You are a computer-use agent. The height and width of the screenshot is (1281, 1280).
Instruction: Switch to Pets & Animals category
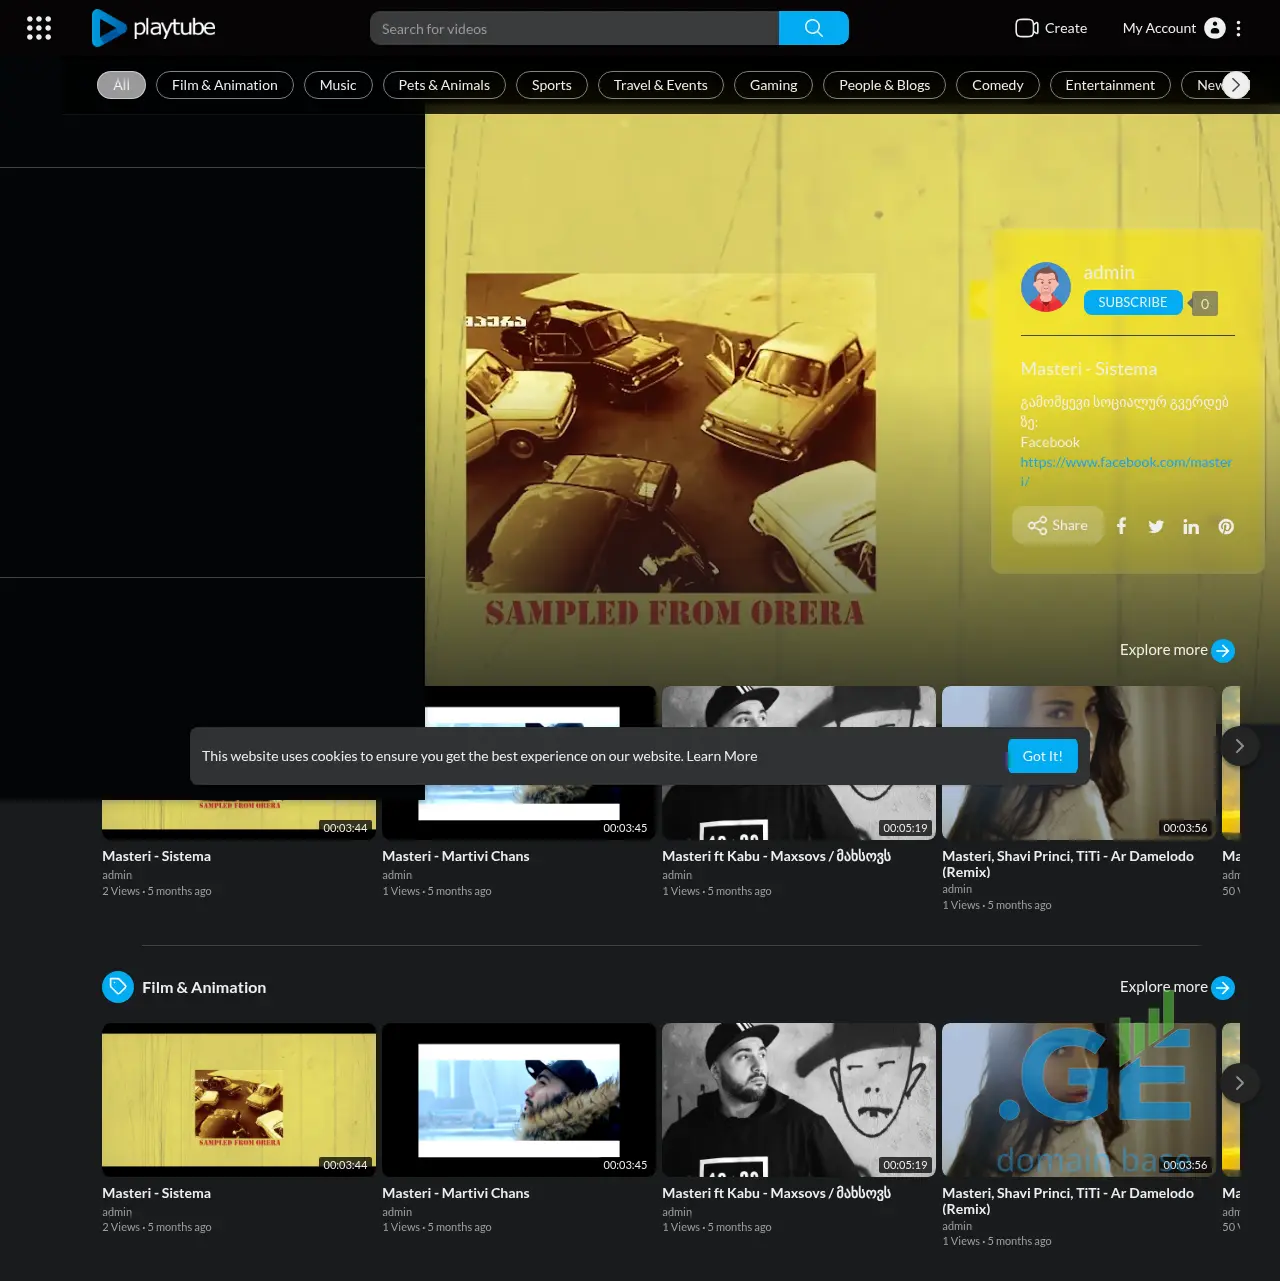coord(444,85)
